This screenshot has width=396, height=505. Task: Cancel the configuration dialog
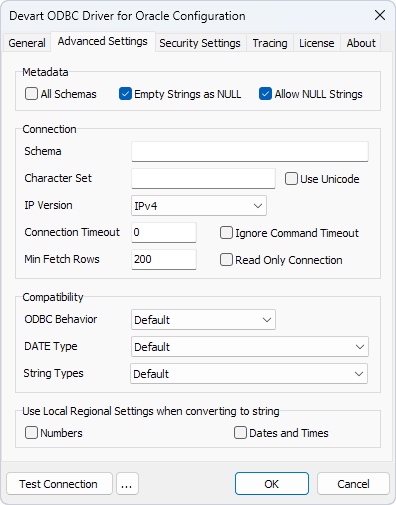tap(353, 484)
